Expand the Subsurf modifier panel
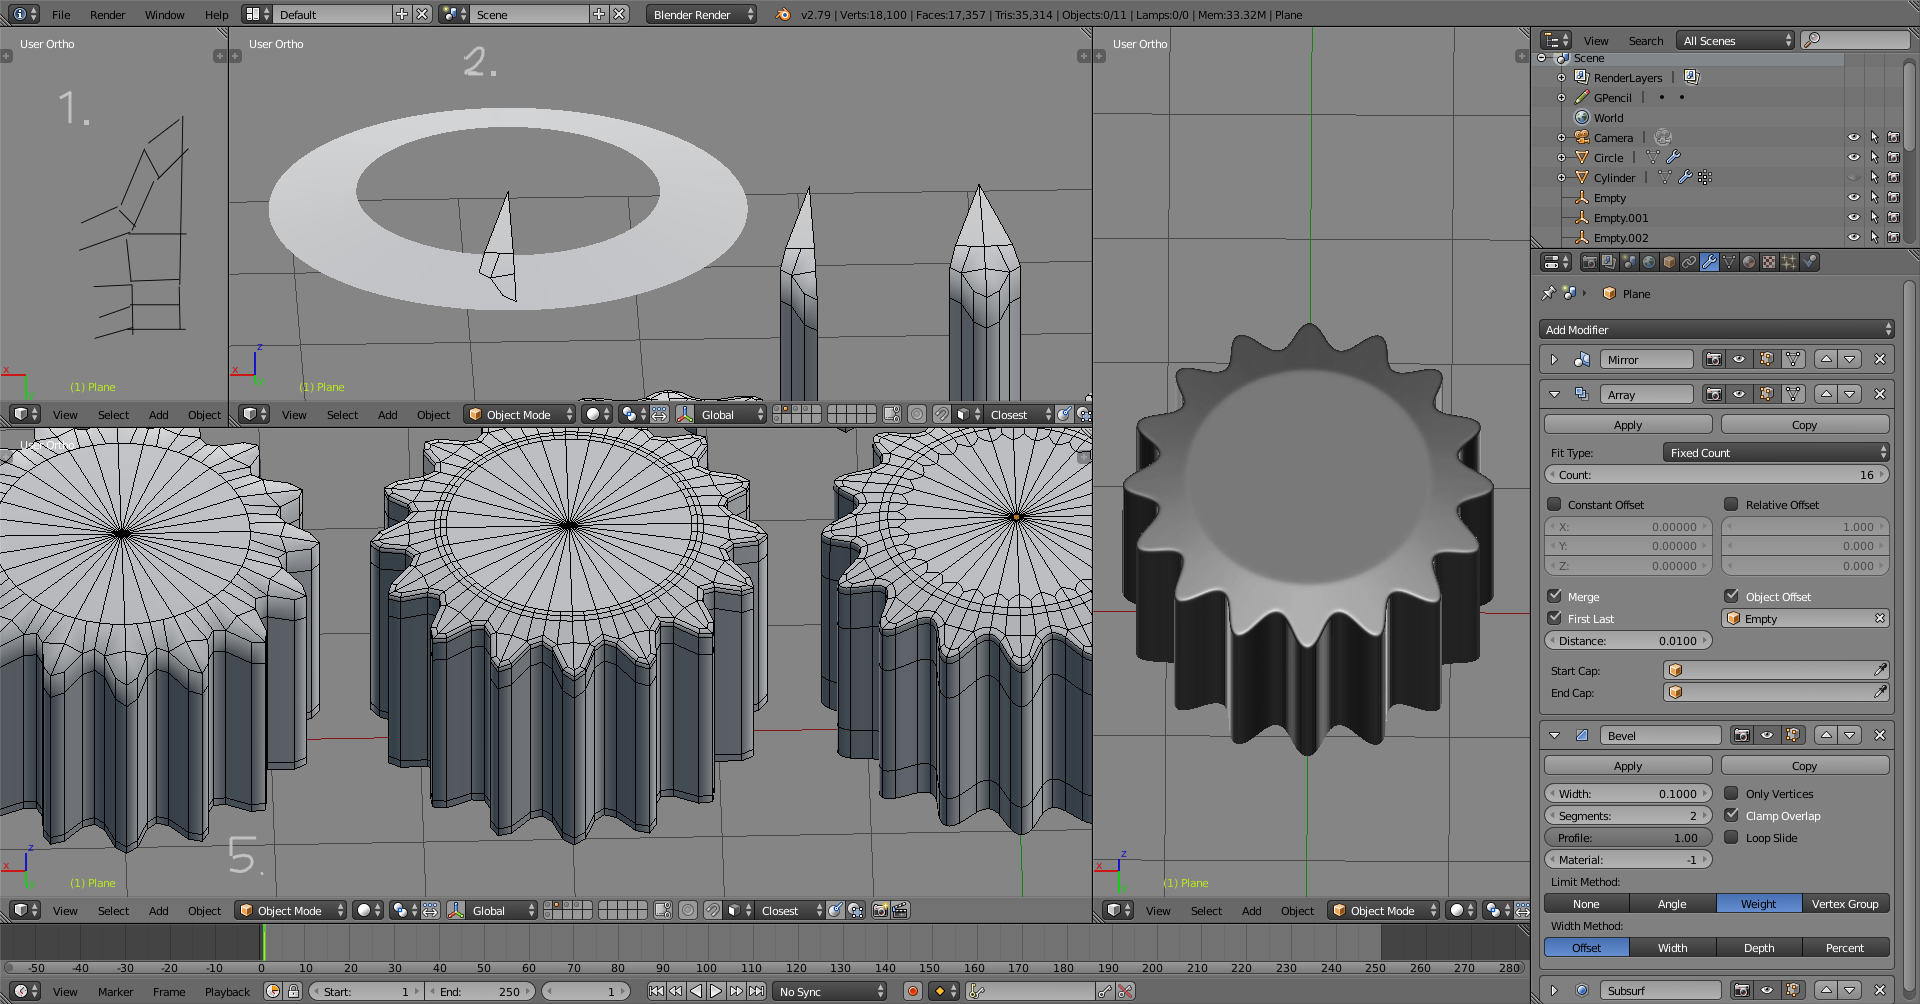Viewport: 1920px width, 1004px height. tap(1554, 990)
